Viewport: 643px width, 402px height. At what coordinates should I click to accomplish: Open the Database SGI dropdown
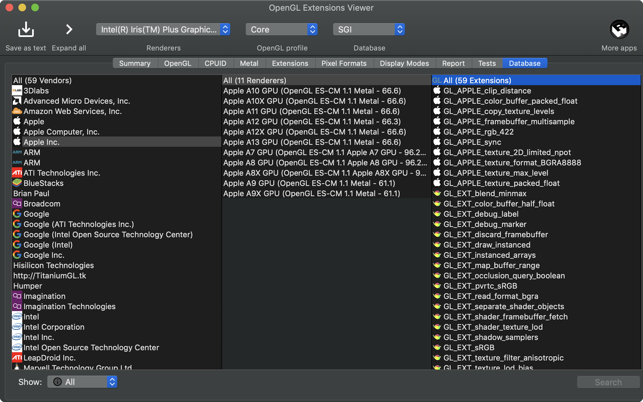(369, 30)
